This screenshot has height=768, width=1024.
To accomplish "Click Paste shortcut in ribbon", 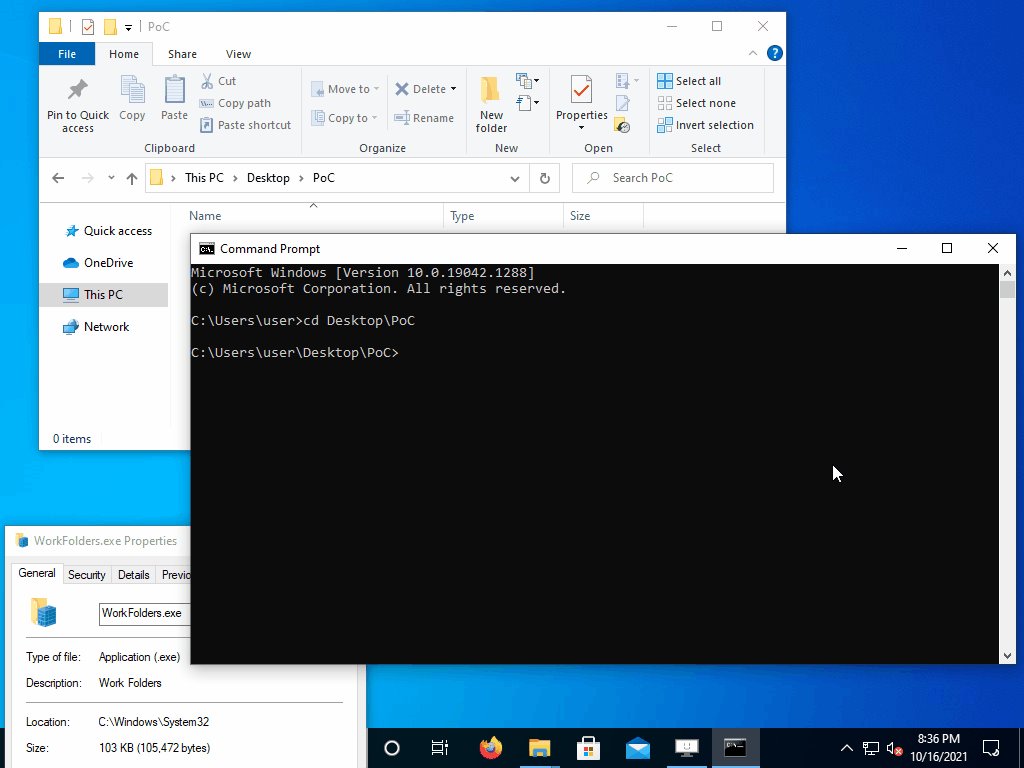I will (x=246, y=125).
